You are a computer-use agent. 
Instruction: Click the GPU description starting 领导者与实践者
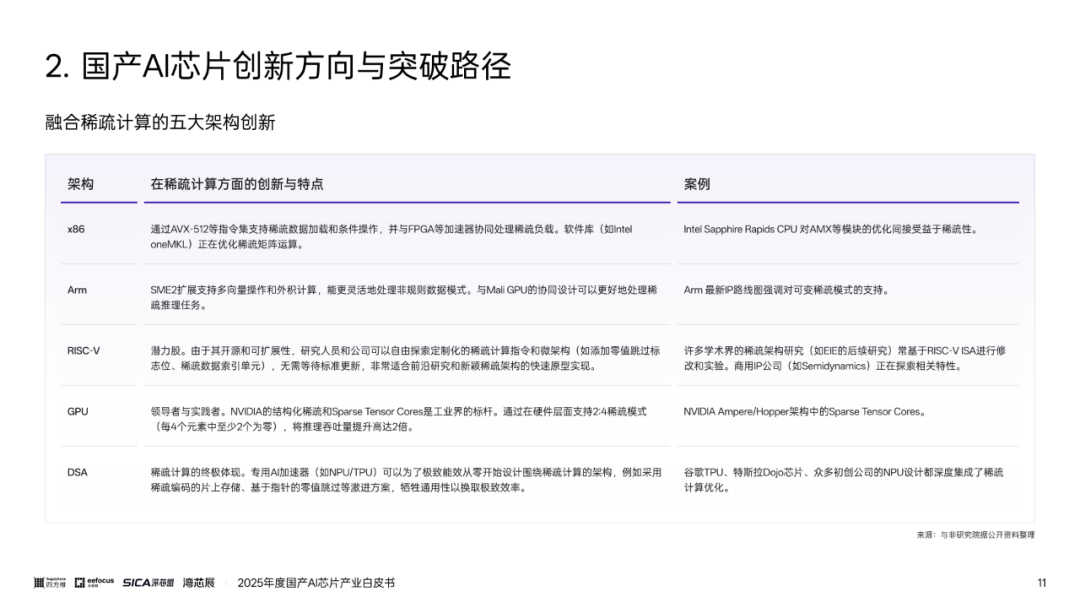(398, 419)
